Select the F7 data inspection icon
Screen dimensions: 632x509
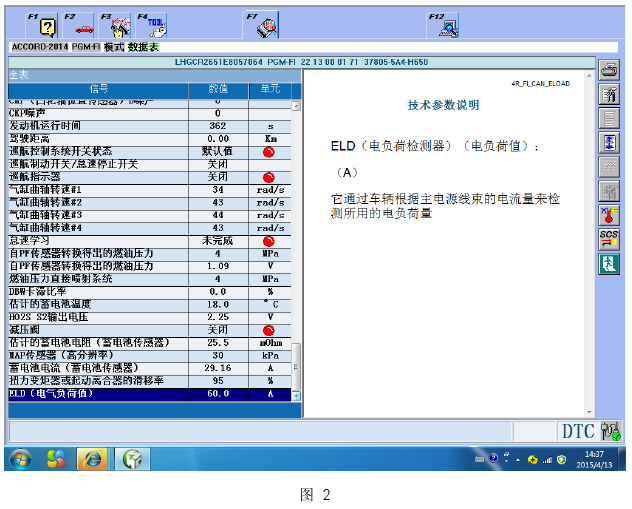261,25
